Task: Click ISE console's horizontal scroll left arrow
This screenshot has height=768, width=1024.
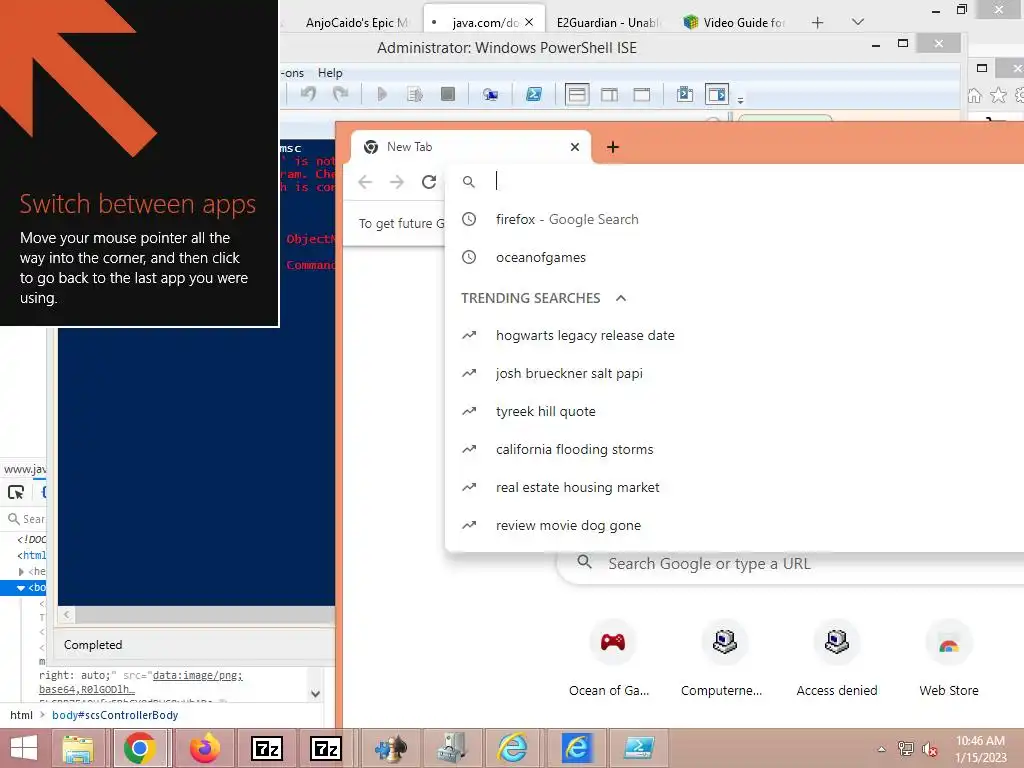Action: point(66,615)
